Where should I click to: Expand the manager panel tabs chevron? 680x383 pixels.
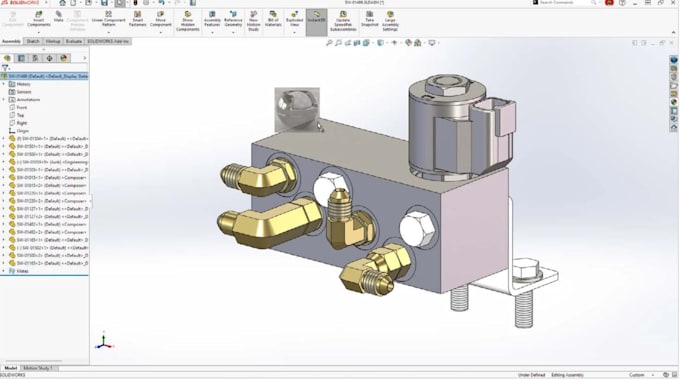point(85,58)
